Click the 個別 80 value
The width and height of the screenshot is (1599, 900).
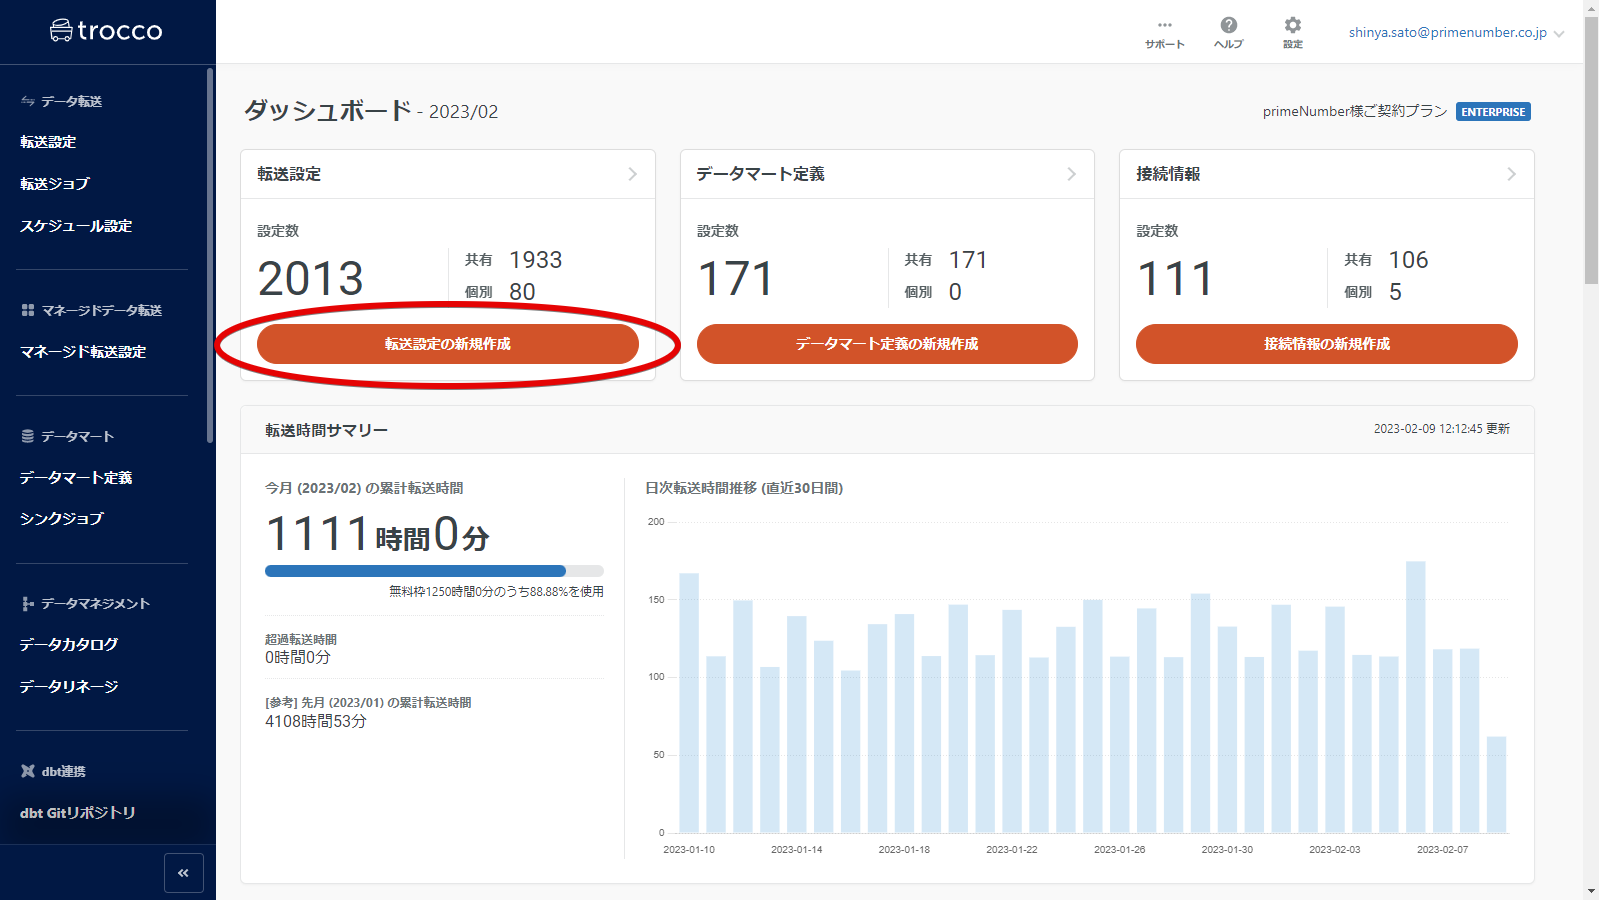(522, 292)
